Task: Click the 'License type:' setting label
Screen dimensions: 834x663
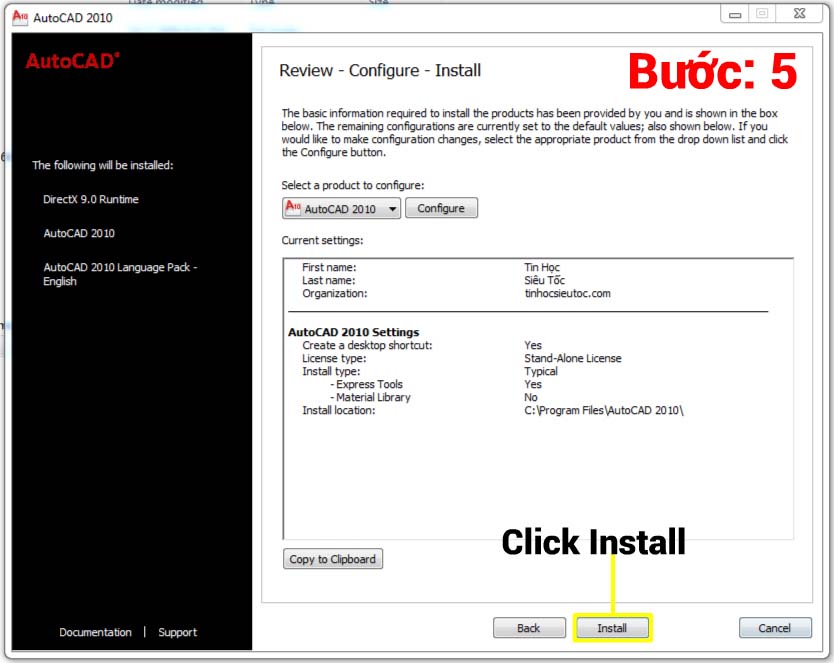Action: 334,358
